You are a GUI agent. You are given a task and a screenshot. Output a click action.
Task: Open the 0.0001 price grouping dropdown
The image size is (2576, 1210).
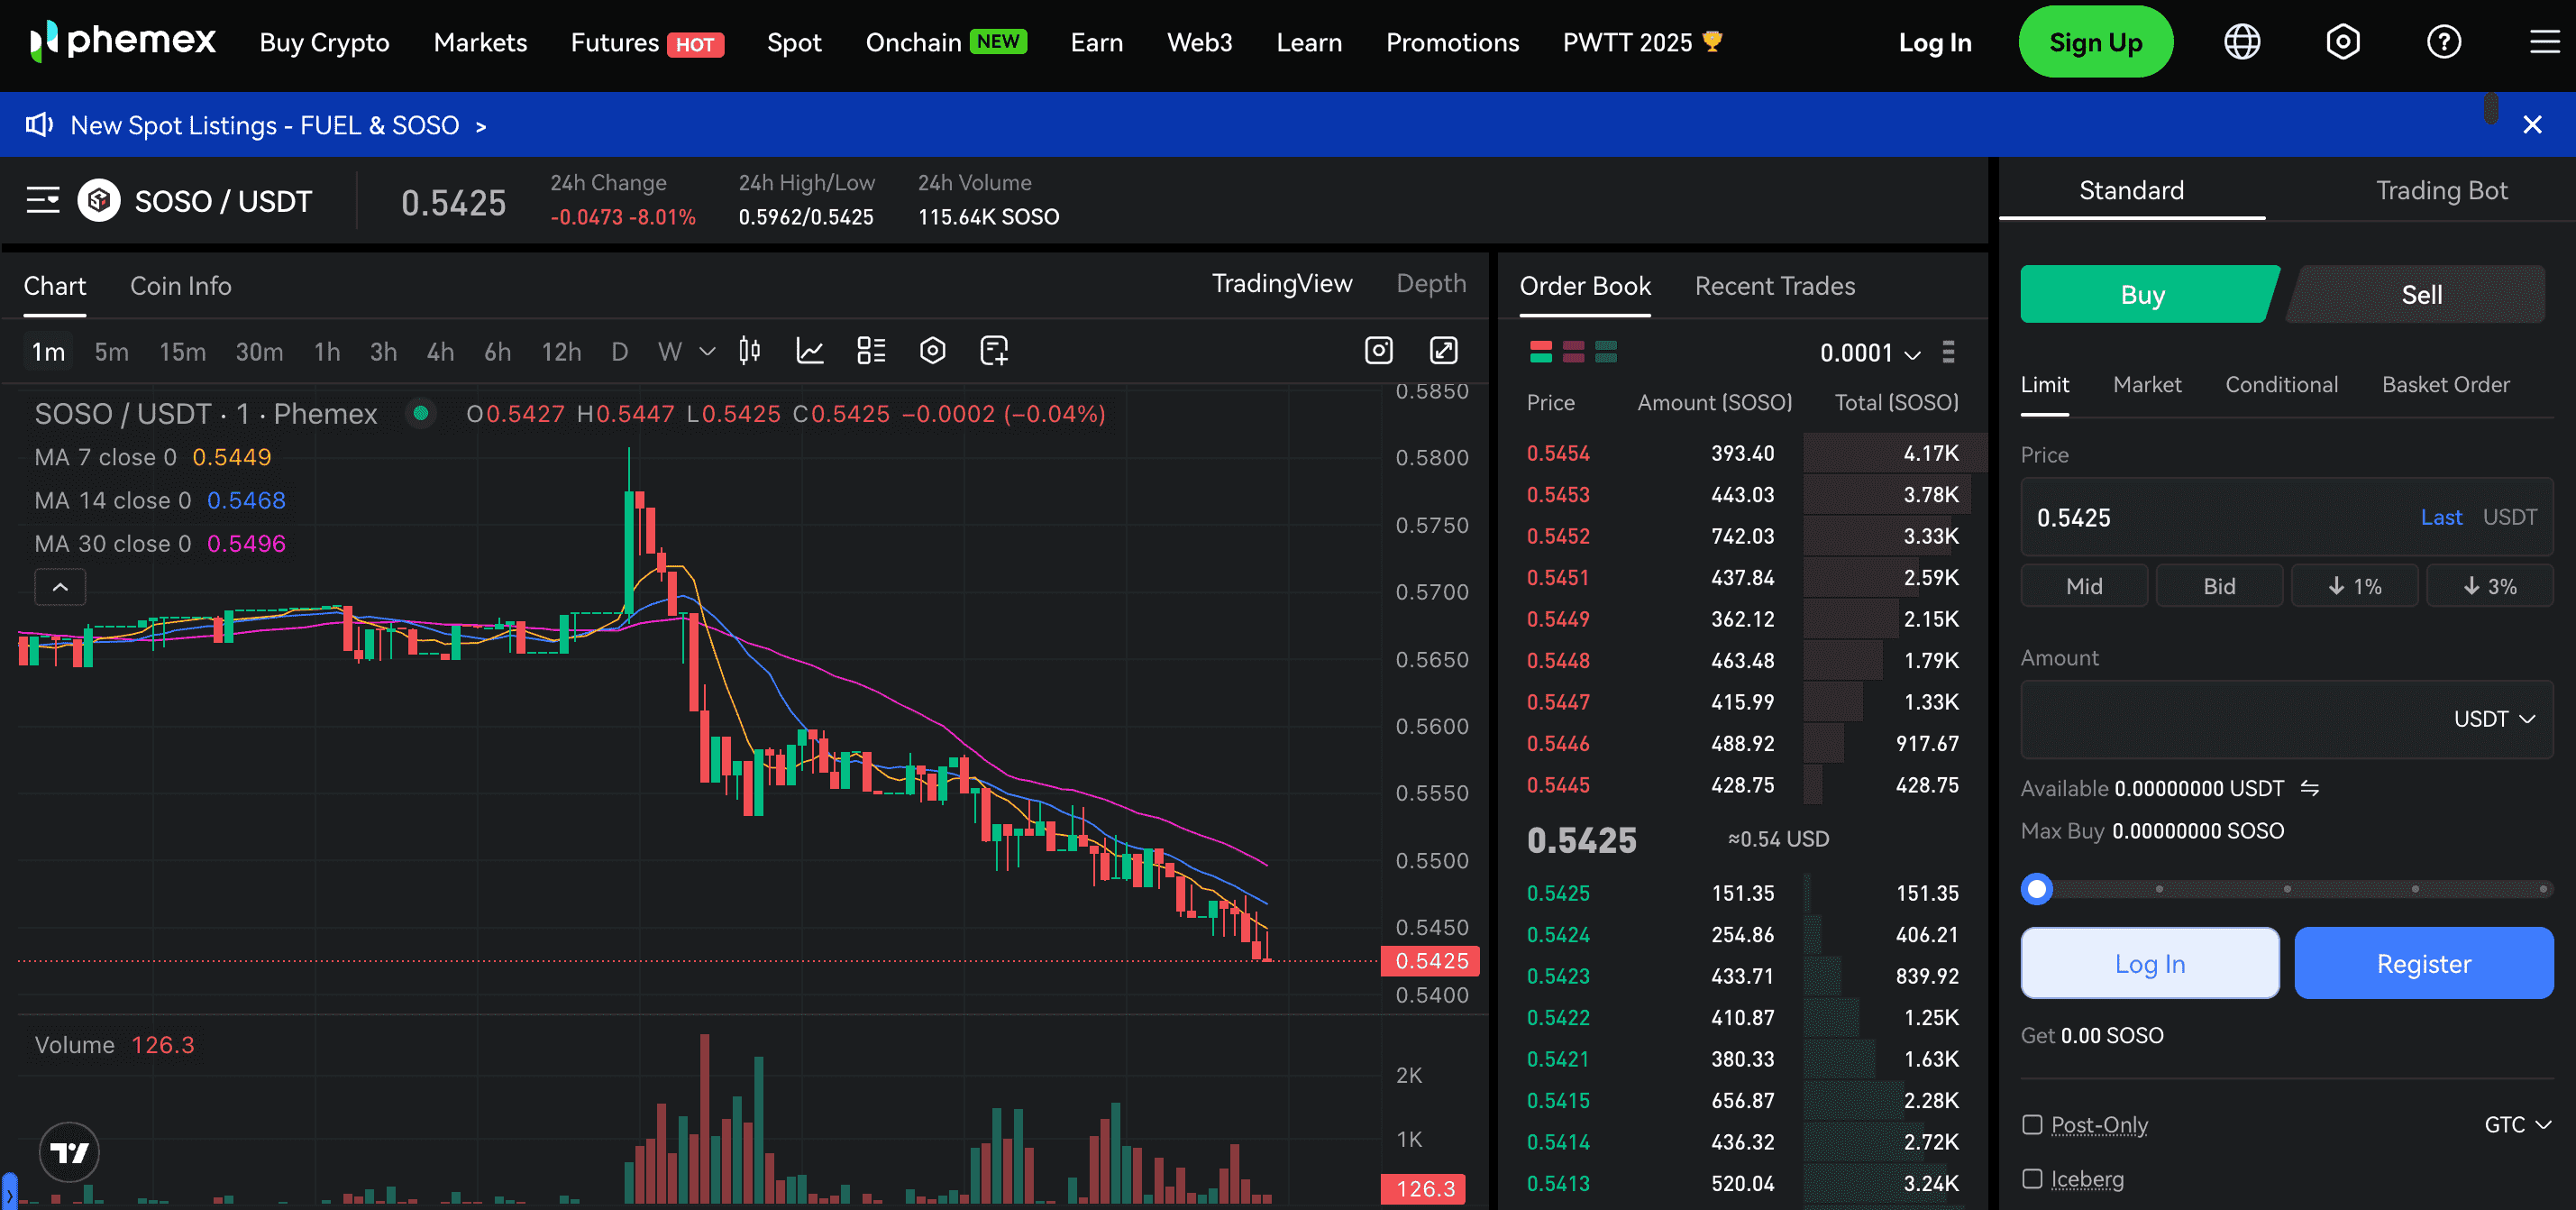tap(1869, 352)
